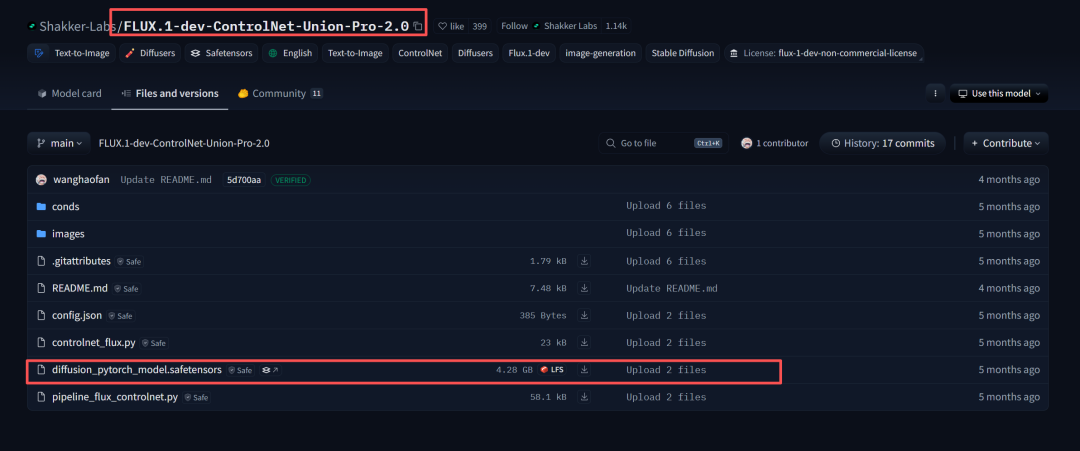Open the Contribute dropdown

coord(1006,143)
